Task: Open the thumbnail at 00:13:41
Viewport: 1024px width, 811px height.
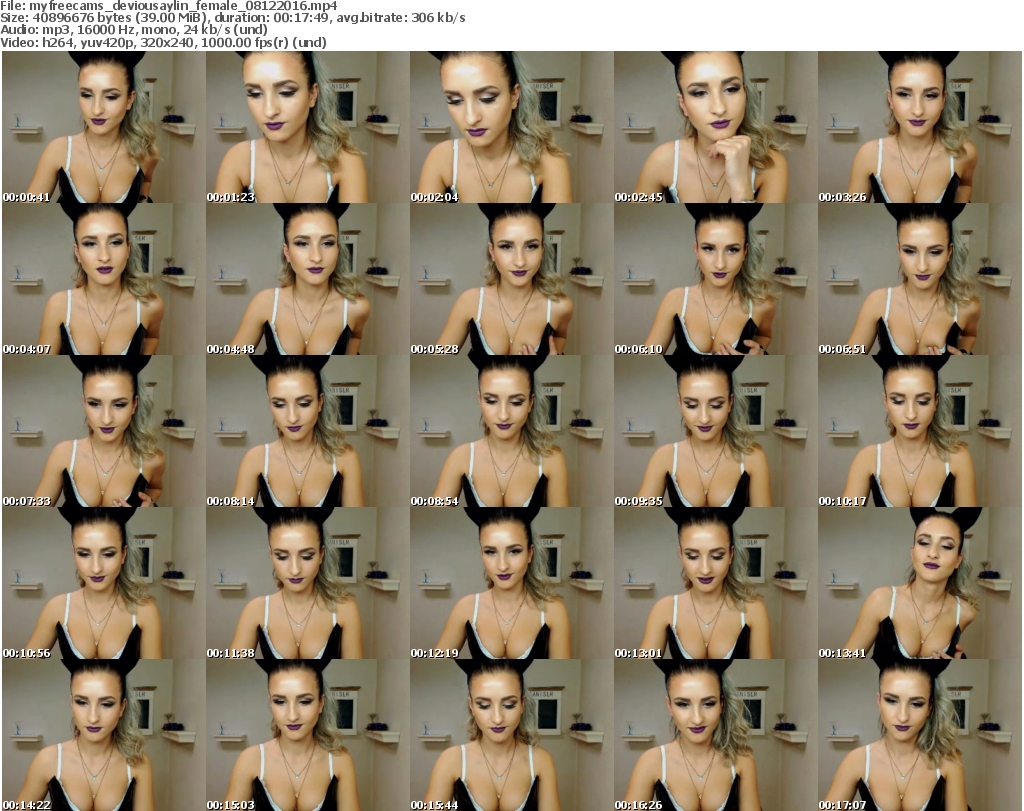Action: pyautogui.click(x=919, y=583)
